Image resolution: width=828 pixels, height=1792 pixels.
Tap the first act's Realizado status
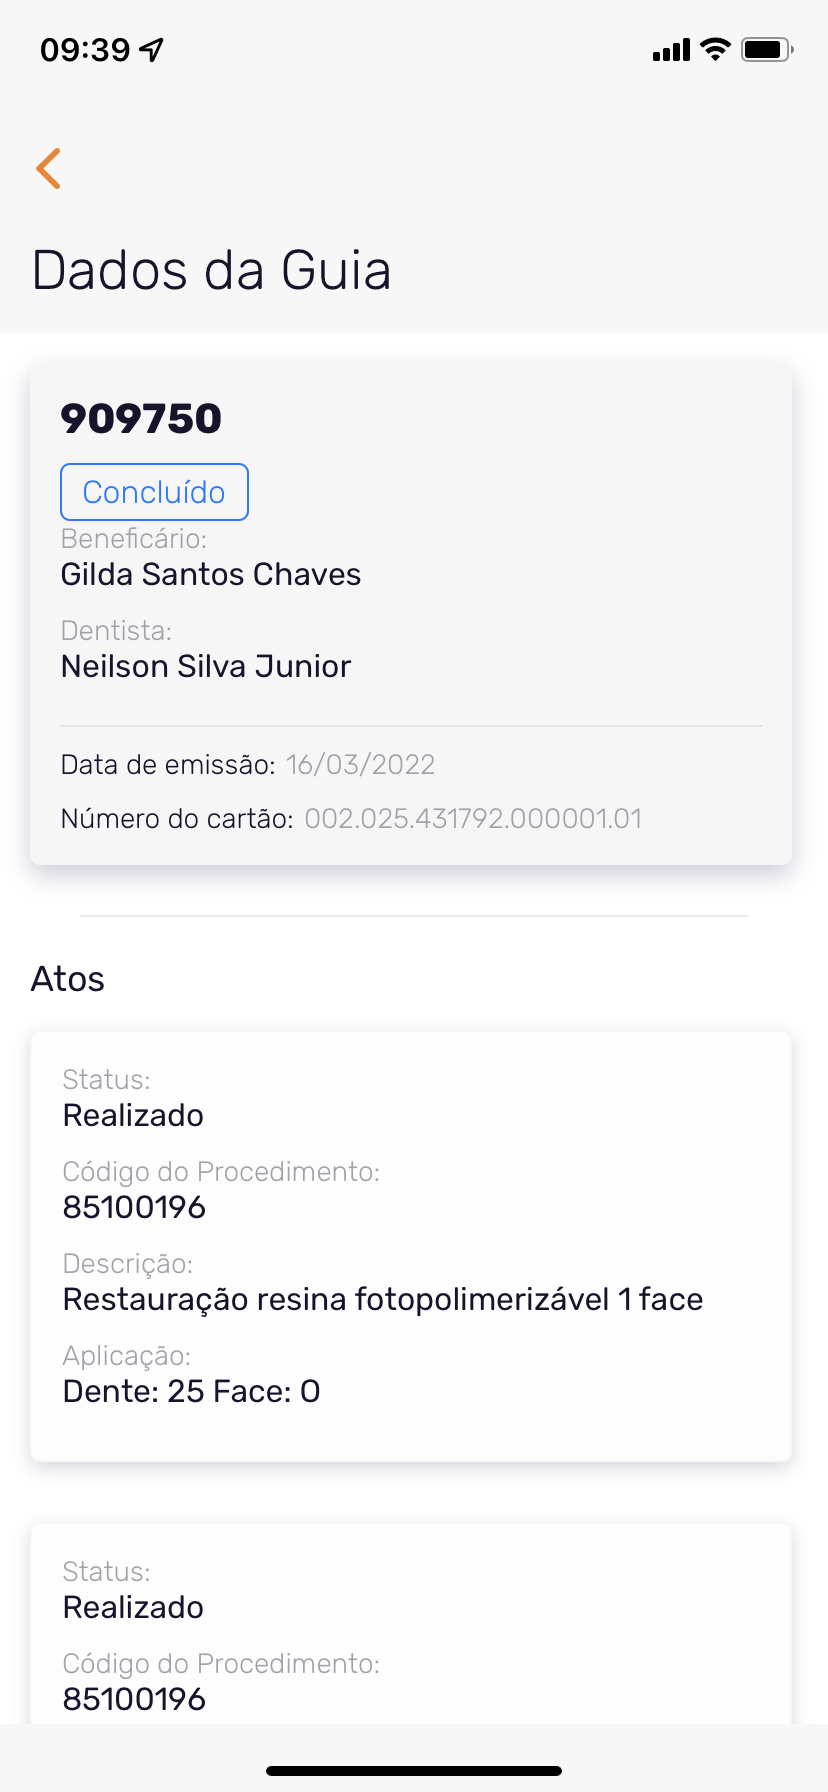[x=133, y=1116]
